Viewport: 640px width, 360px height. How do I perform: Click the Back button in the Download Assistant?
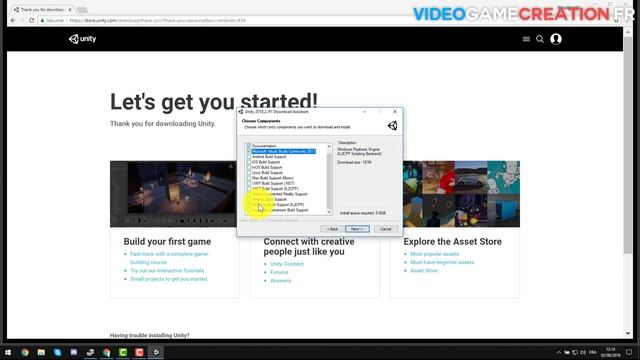[x=332, y=229]
